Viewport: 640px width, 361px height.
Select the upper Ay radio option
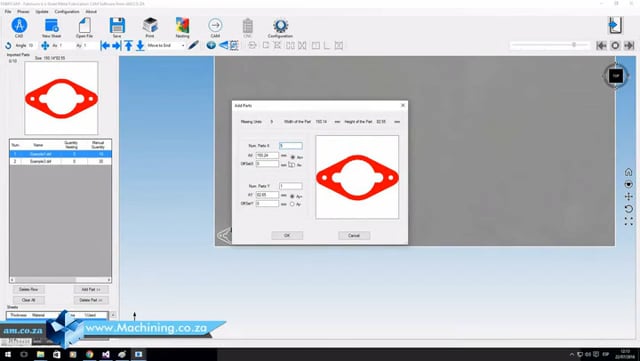pyautogui.click(x=292, y=196)
